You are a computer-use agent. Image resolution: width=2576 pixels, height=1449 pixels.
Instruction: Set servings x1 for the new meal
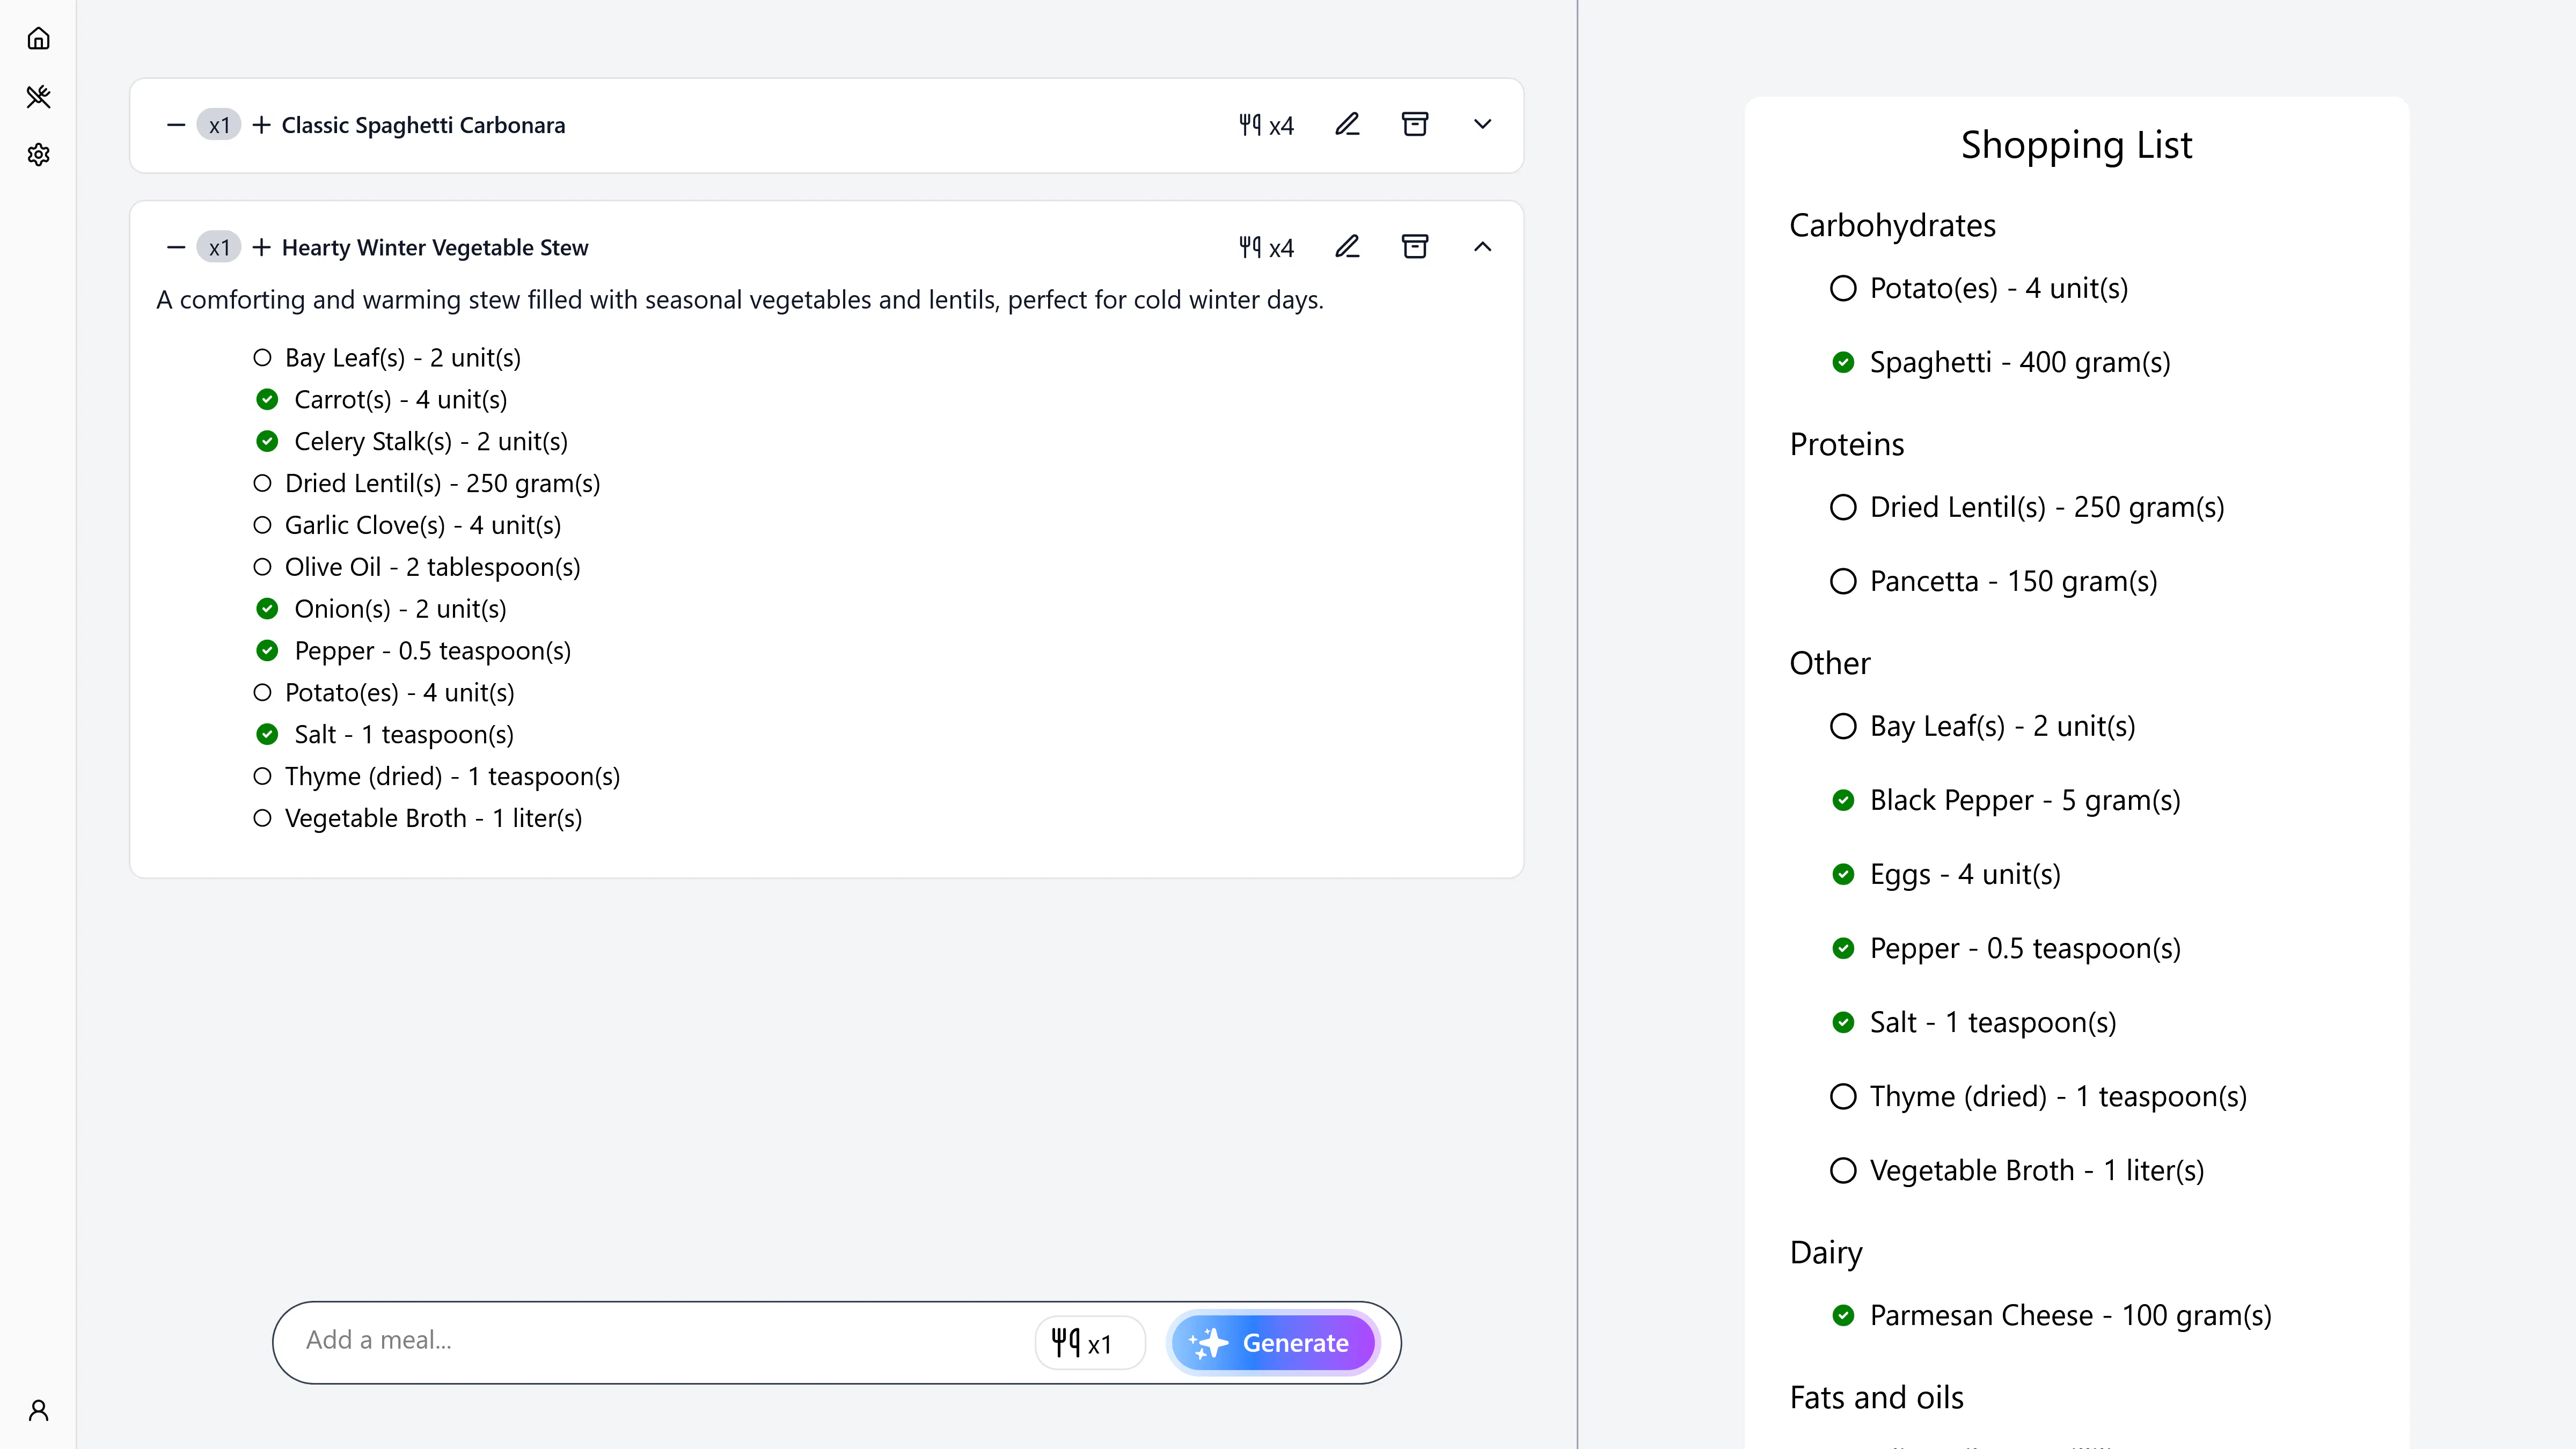[x=1089, y=1343]
